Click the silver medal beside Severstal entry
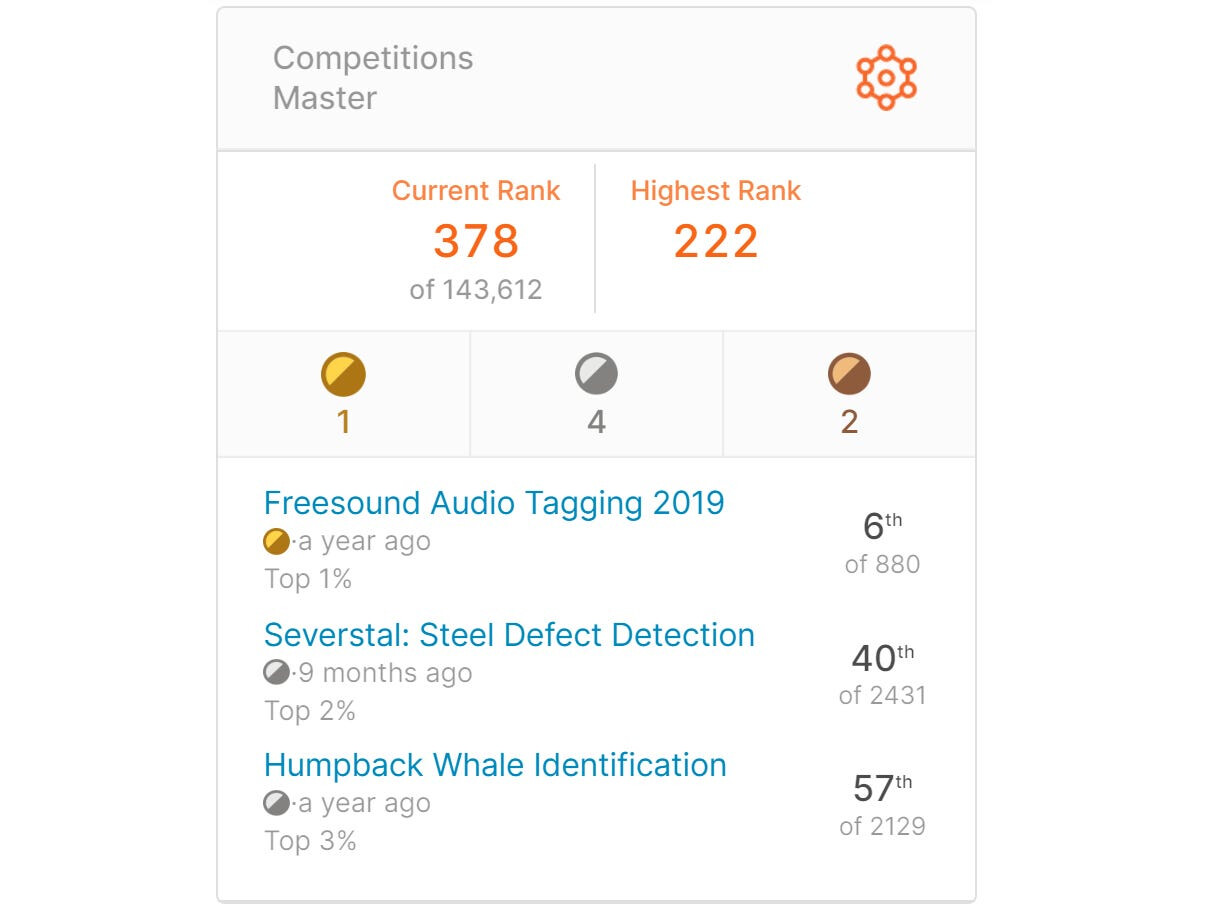1215x911 pixels. (x=276, y=673)
